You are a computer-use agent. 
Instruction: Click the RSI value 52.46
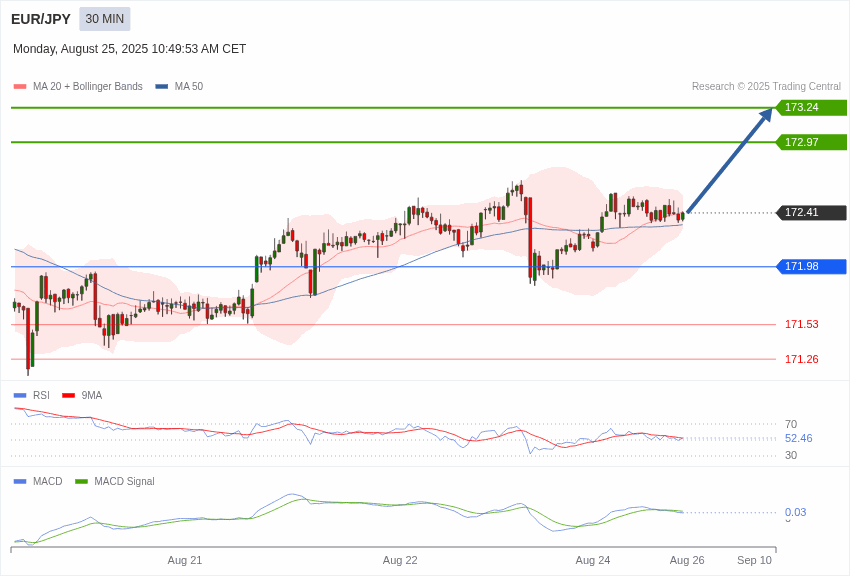799,438
